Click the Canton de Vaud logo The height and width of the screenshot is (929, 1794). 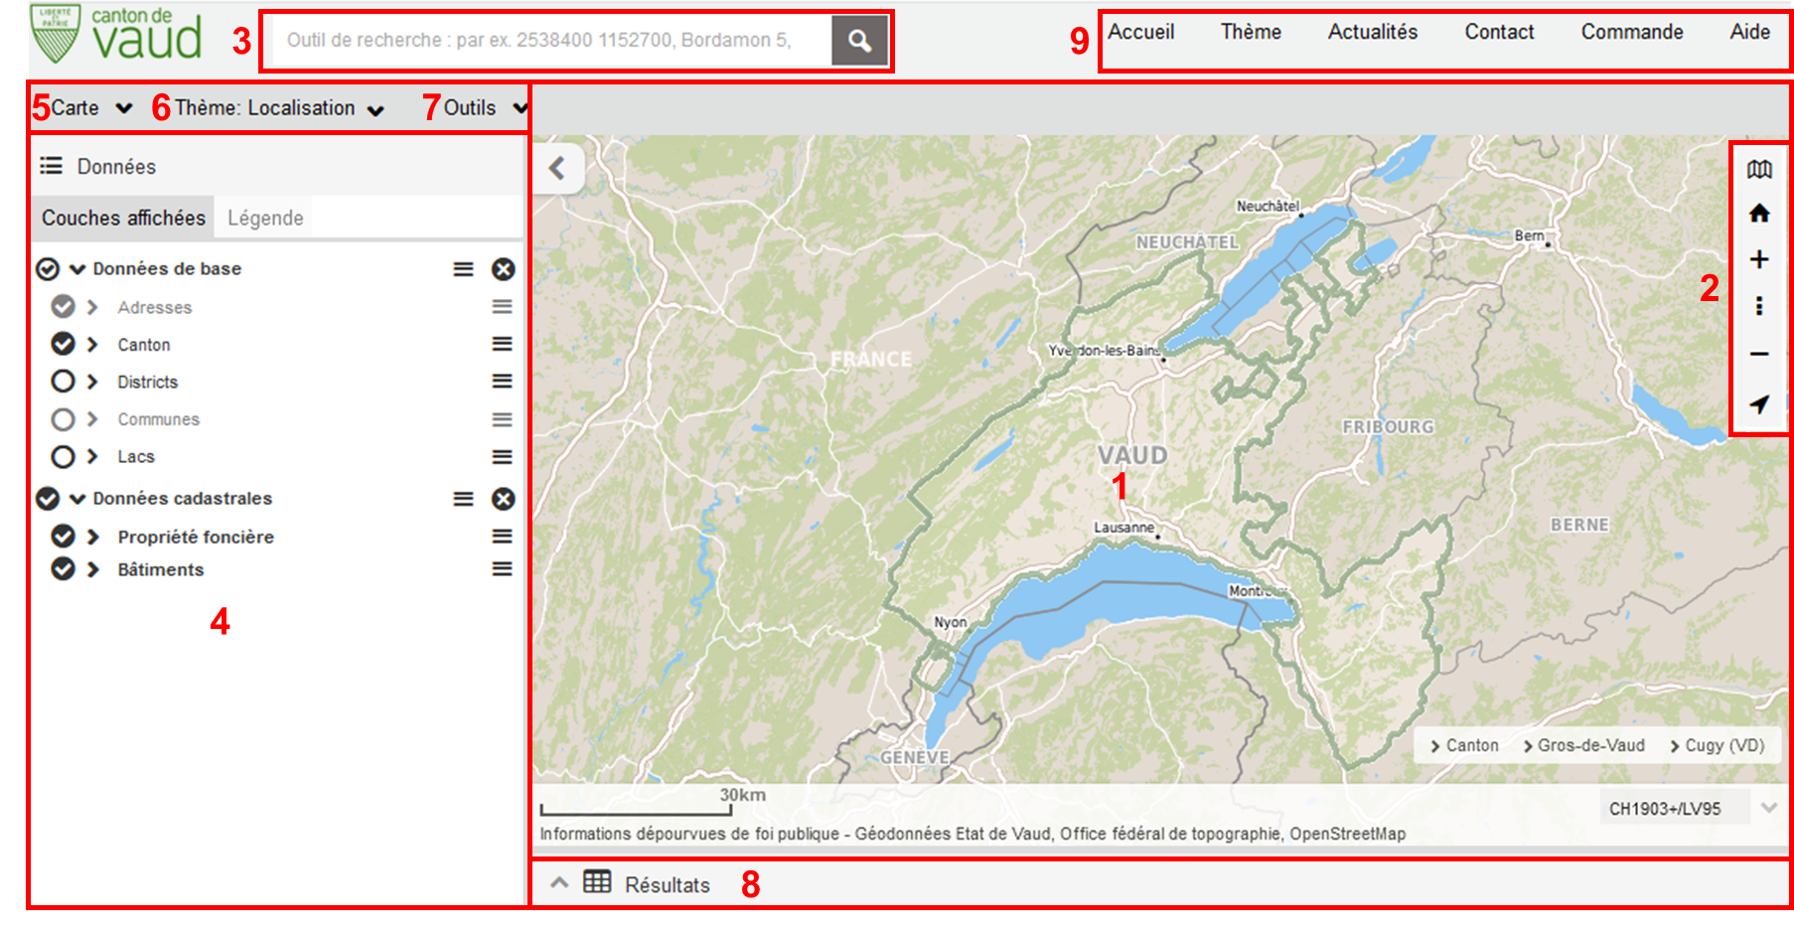(x=116, y=34)
